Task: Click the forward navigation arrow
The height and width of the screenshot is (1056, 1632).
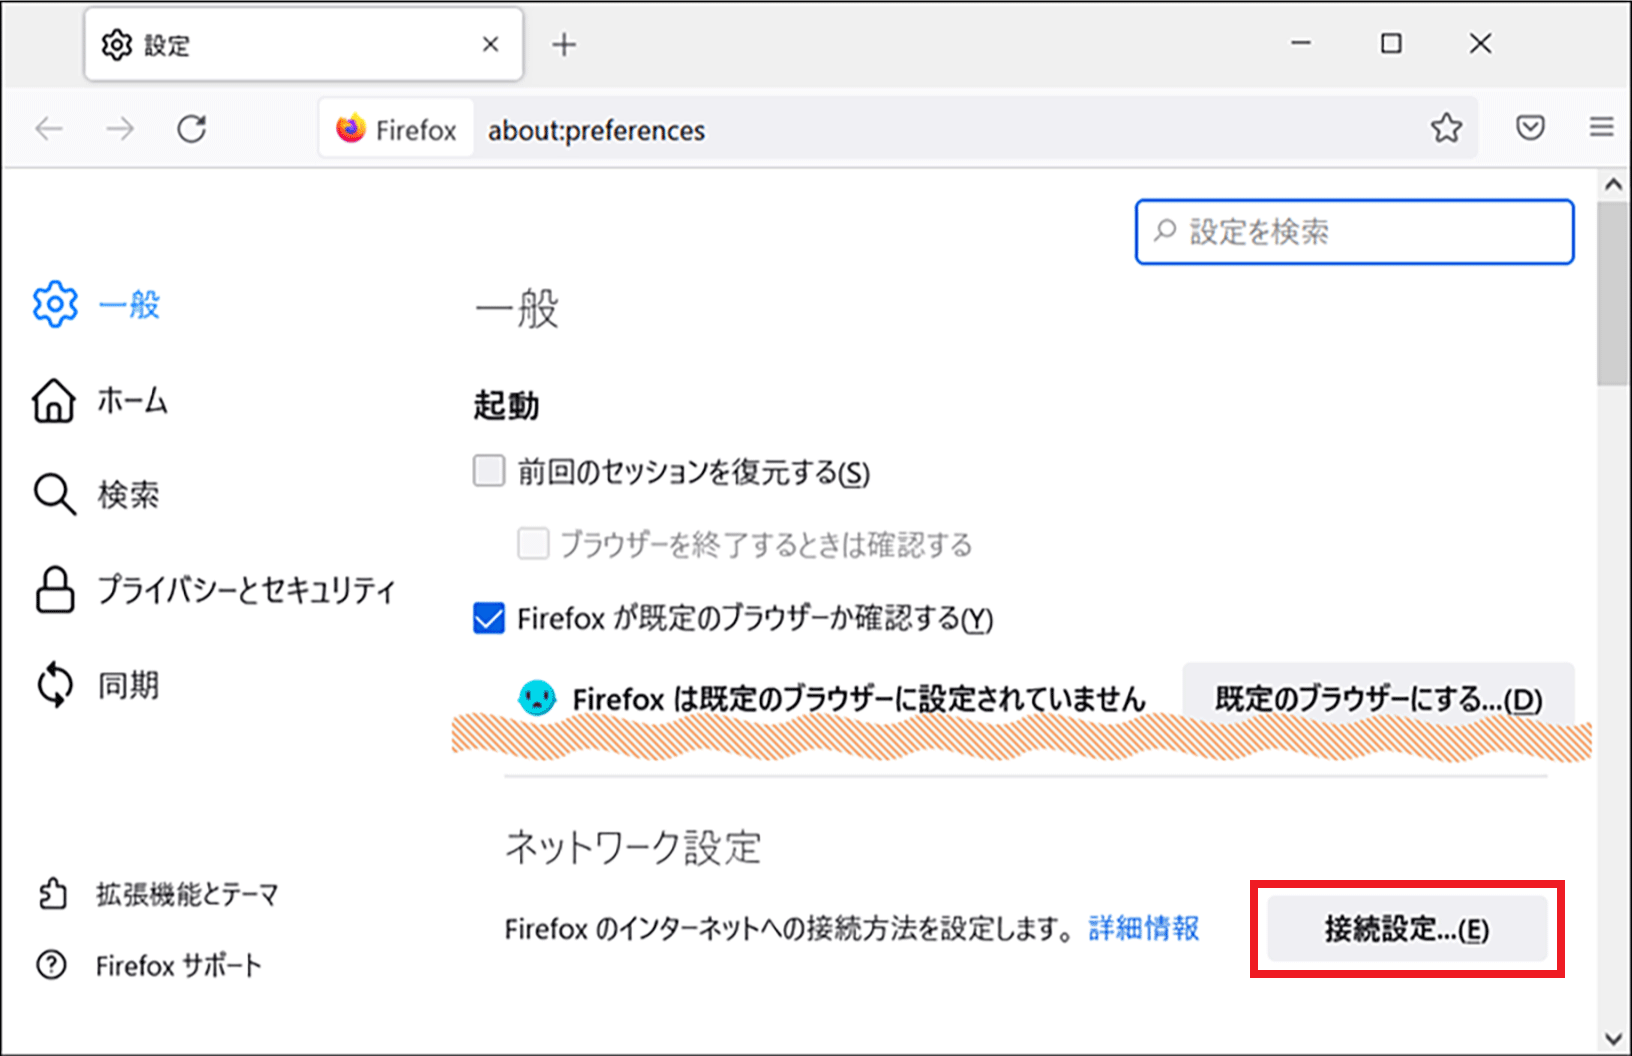Action: [x=120, y=129]
